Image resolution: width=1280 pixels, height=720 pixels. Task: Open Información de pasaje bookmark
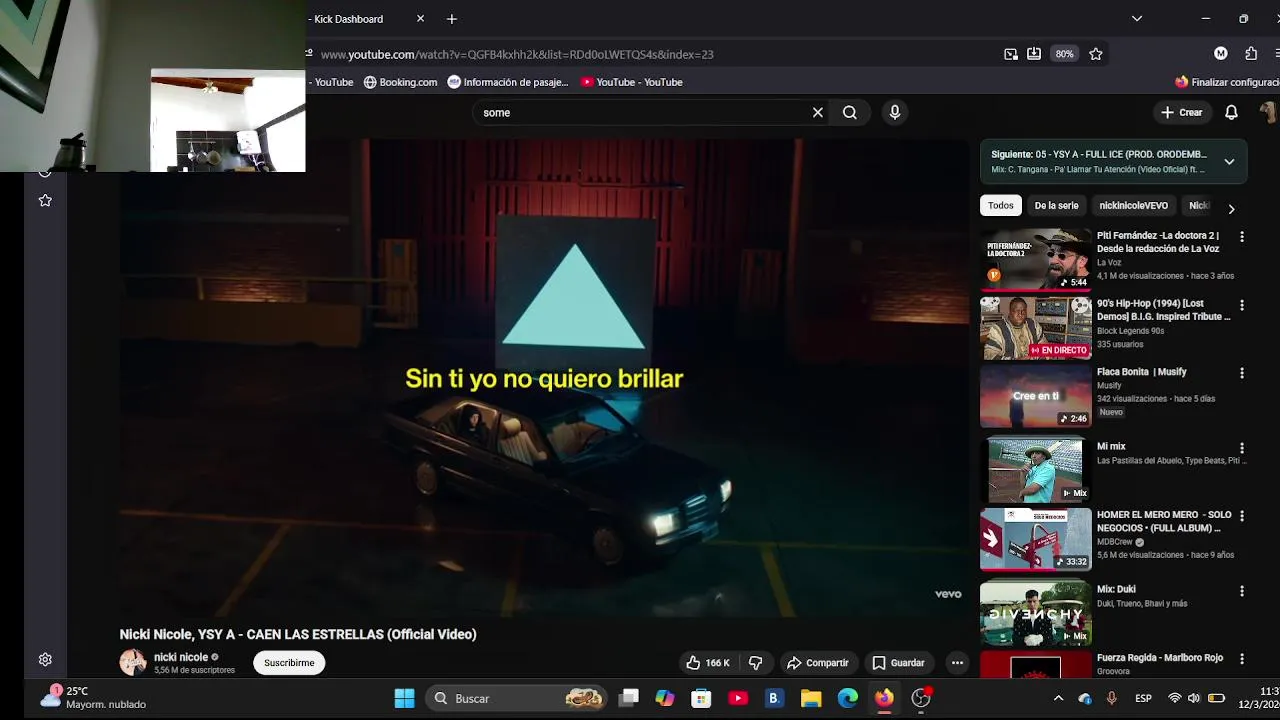coord(508,82)
